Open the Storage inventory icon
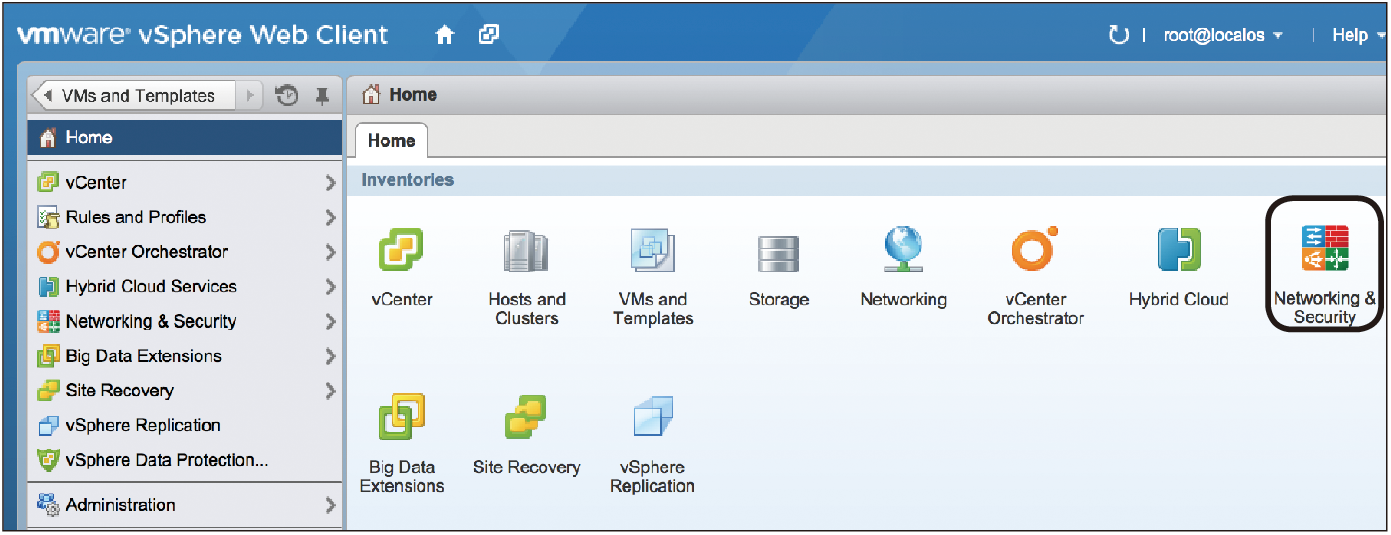Viewport: 1391px width, 535px height. 778,254
